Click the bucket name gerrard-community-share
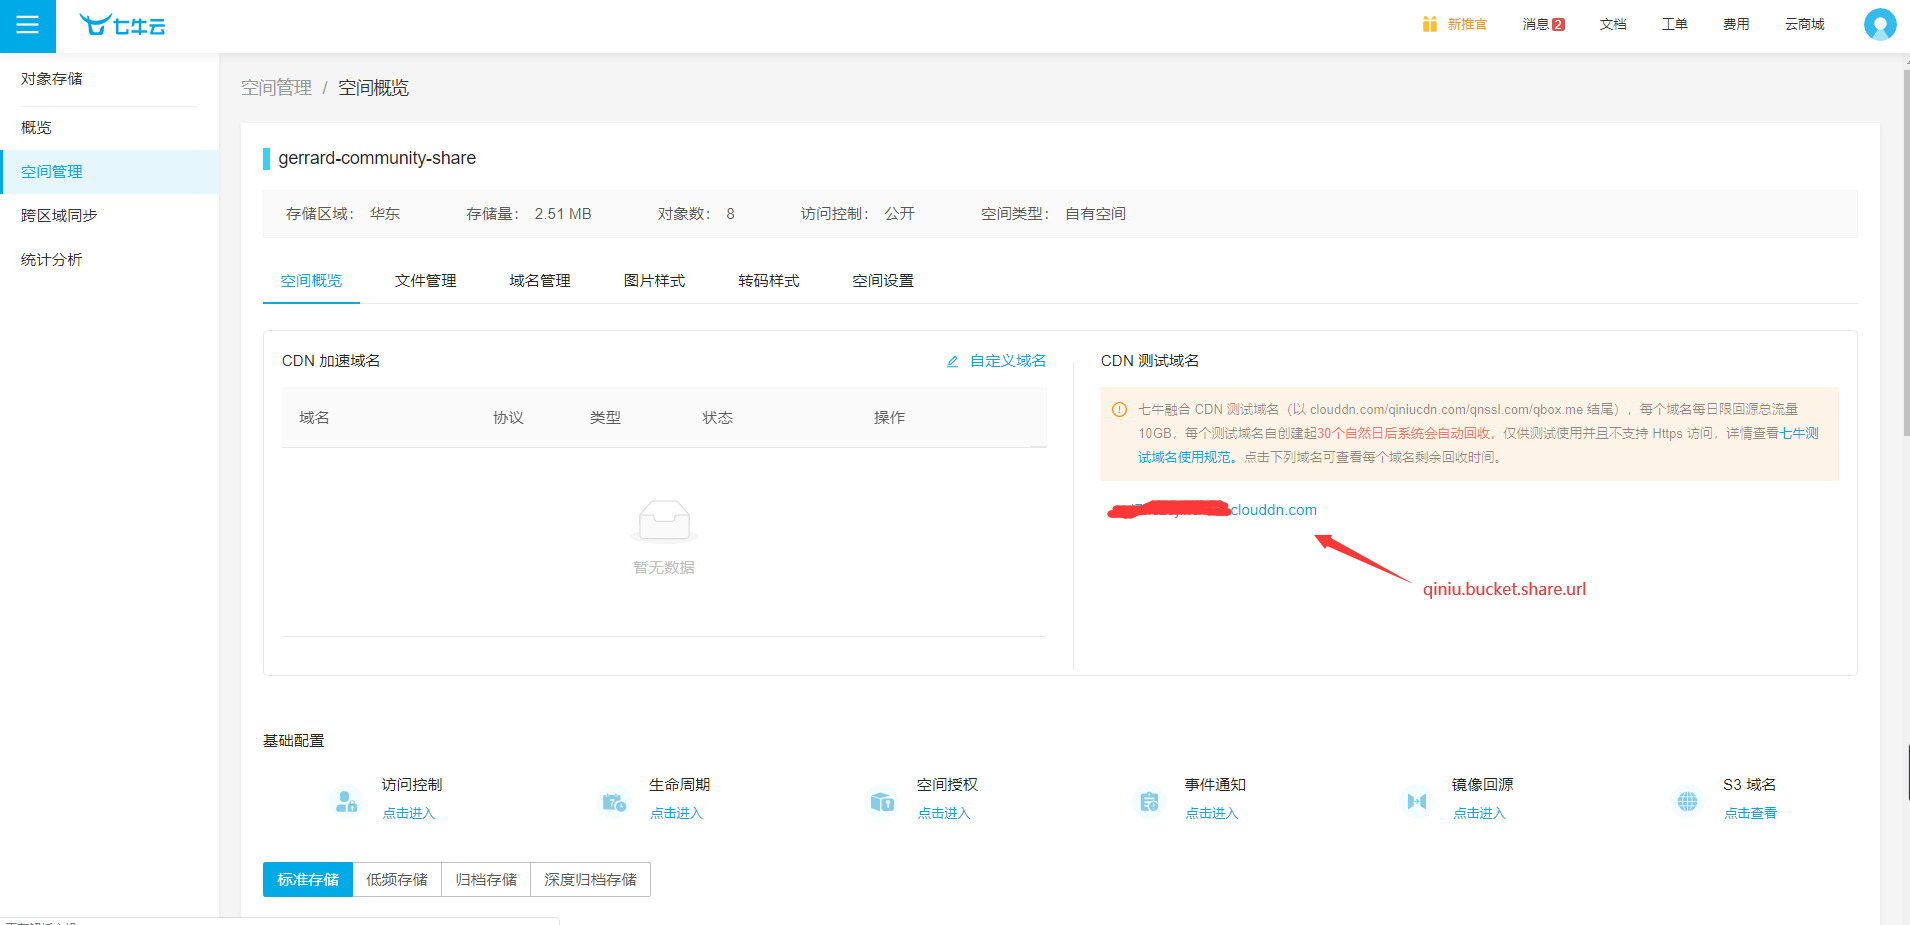 click(x=377, y=158)
